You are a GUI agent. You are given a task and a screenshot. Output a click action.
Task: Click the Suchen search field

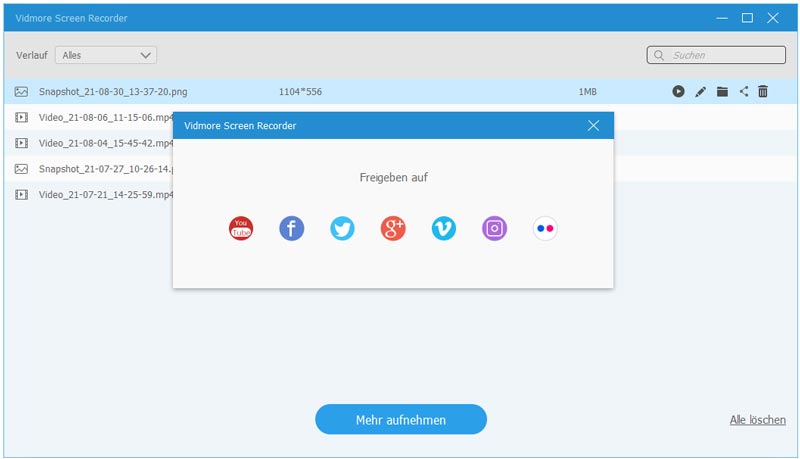click(715, 55)
